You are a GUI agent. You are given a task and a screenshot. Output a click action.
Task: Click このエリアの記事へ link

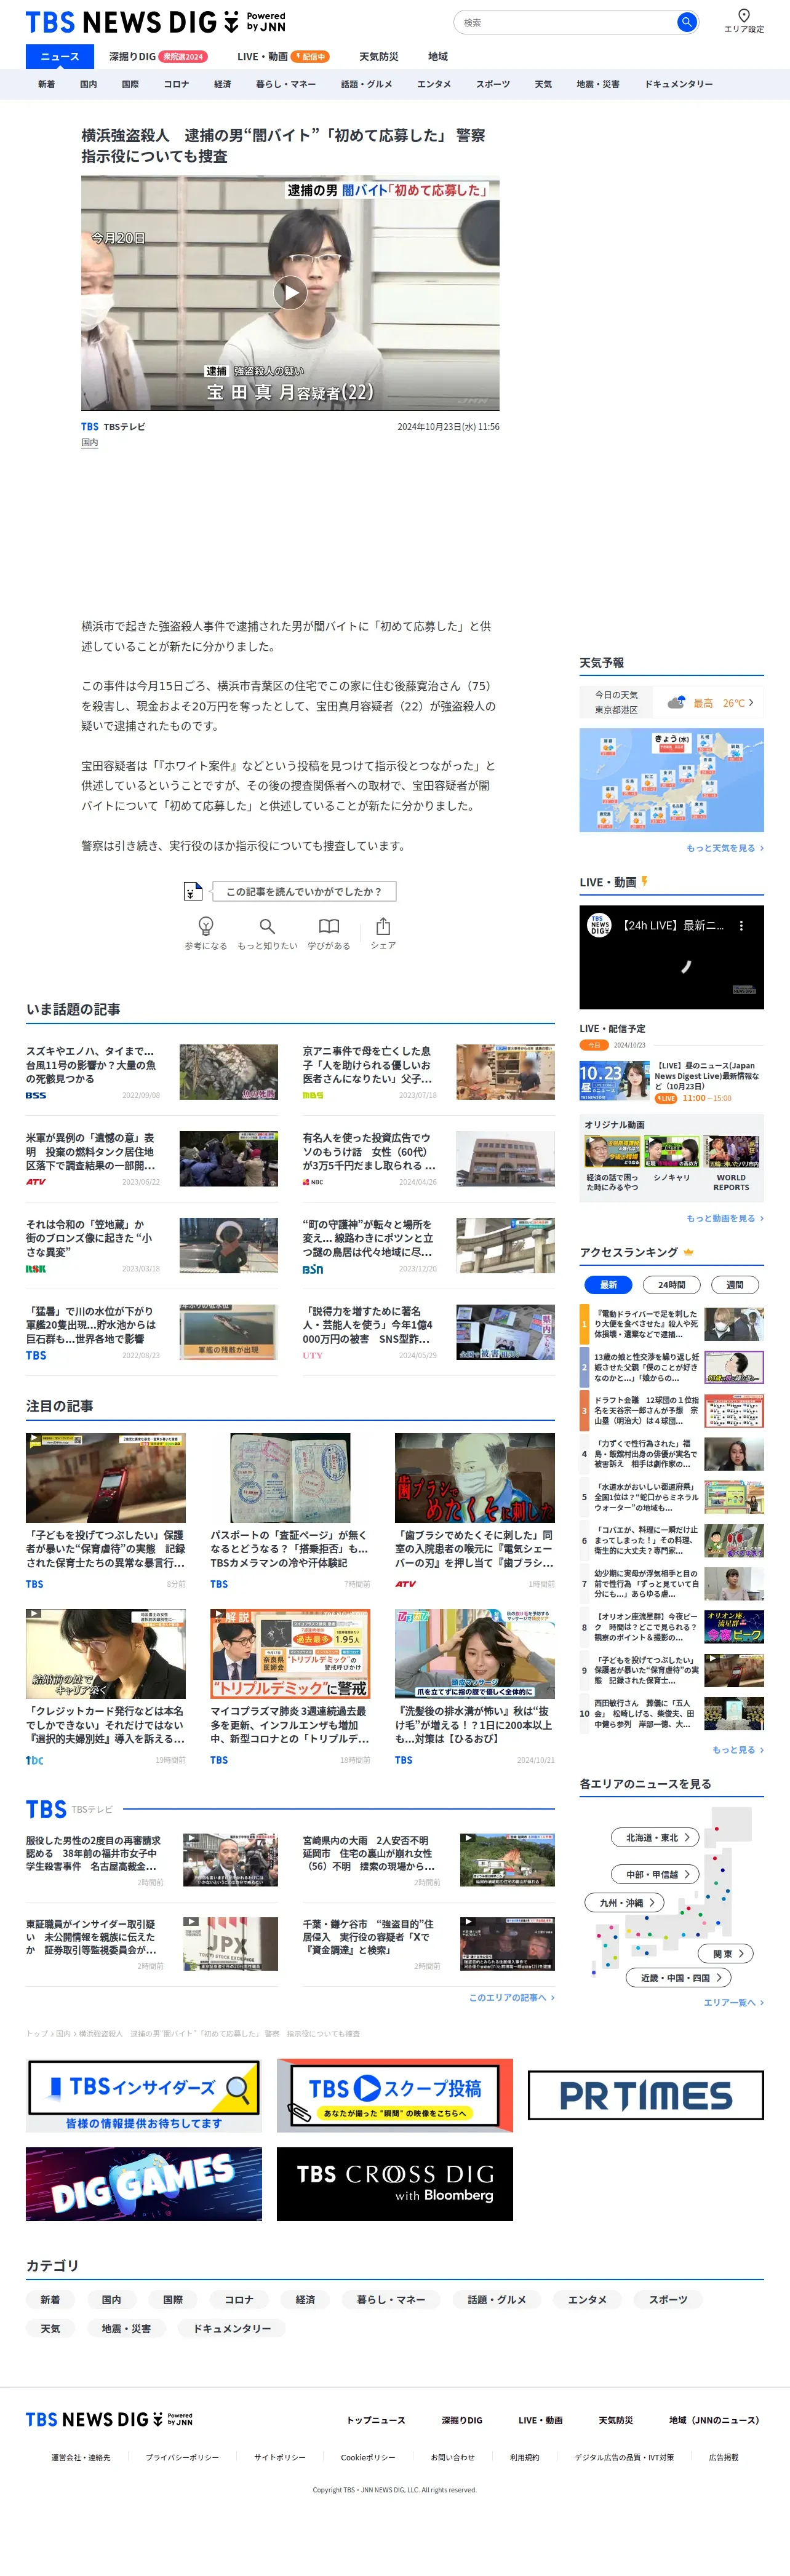pyautogui.click(x=511, y=1997)
